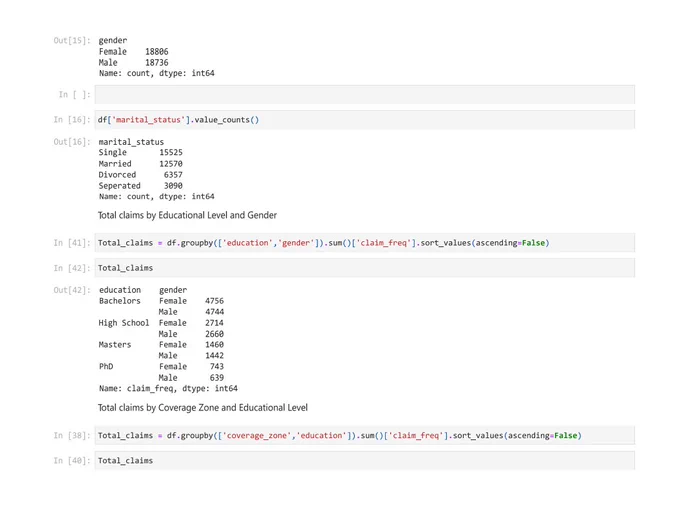
Task: Click the Single count 15525
Action: pyautogui.click(x=171, y=153)
